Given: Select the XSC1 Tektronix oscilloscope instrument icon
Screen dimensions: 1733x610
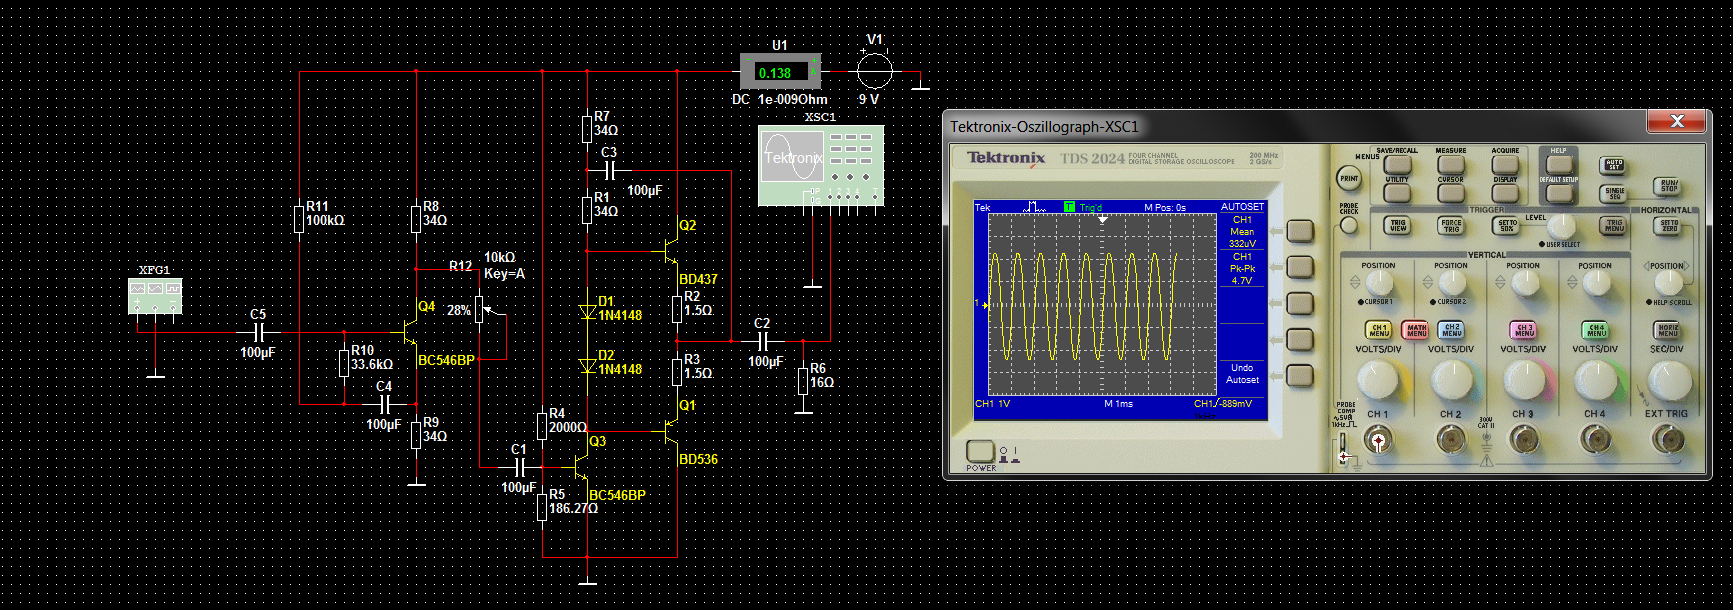Looking at the screenshot, I should tap(820, 165).
